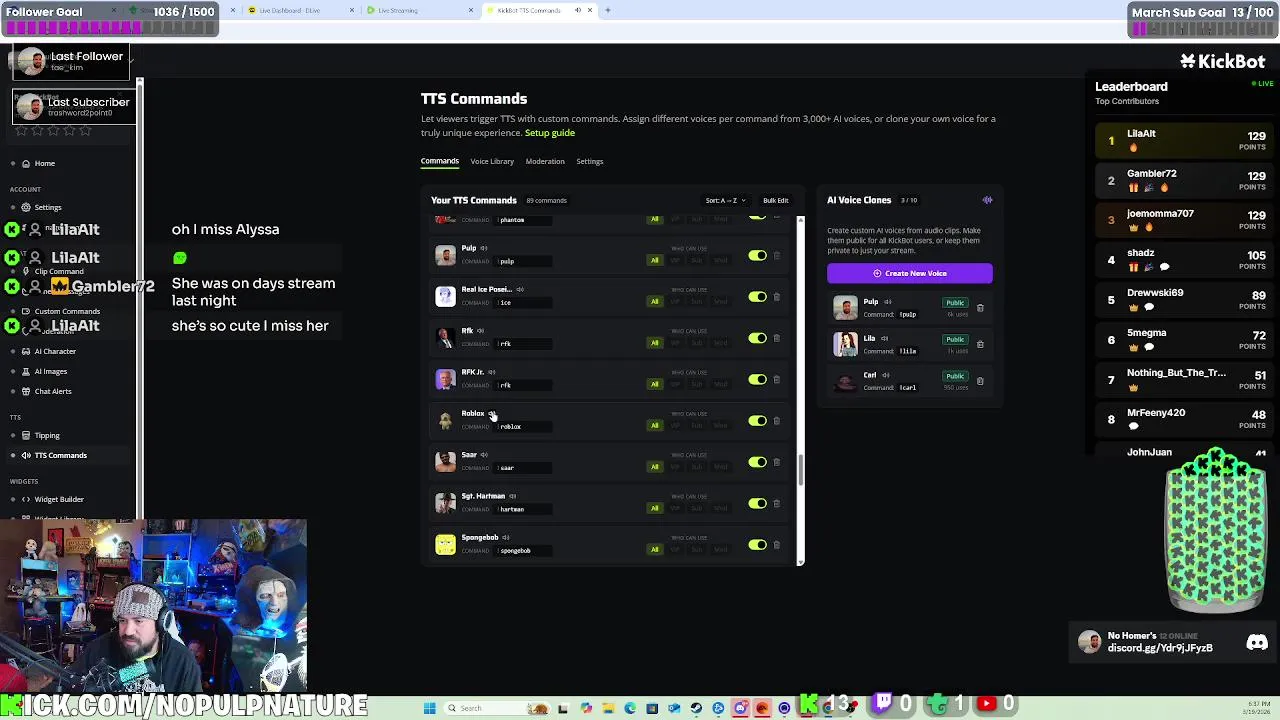Open AI Character in the sidebar

(55, 351)
